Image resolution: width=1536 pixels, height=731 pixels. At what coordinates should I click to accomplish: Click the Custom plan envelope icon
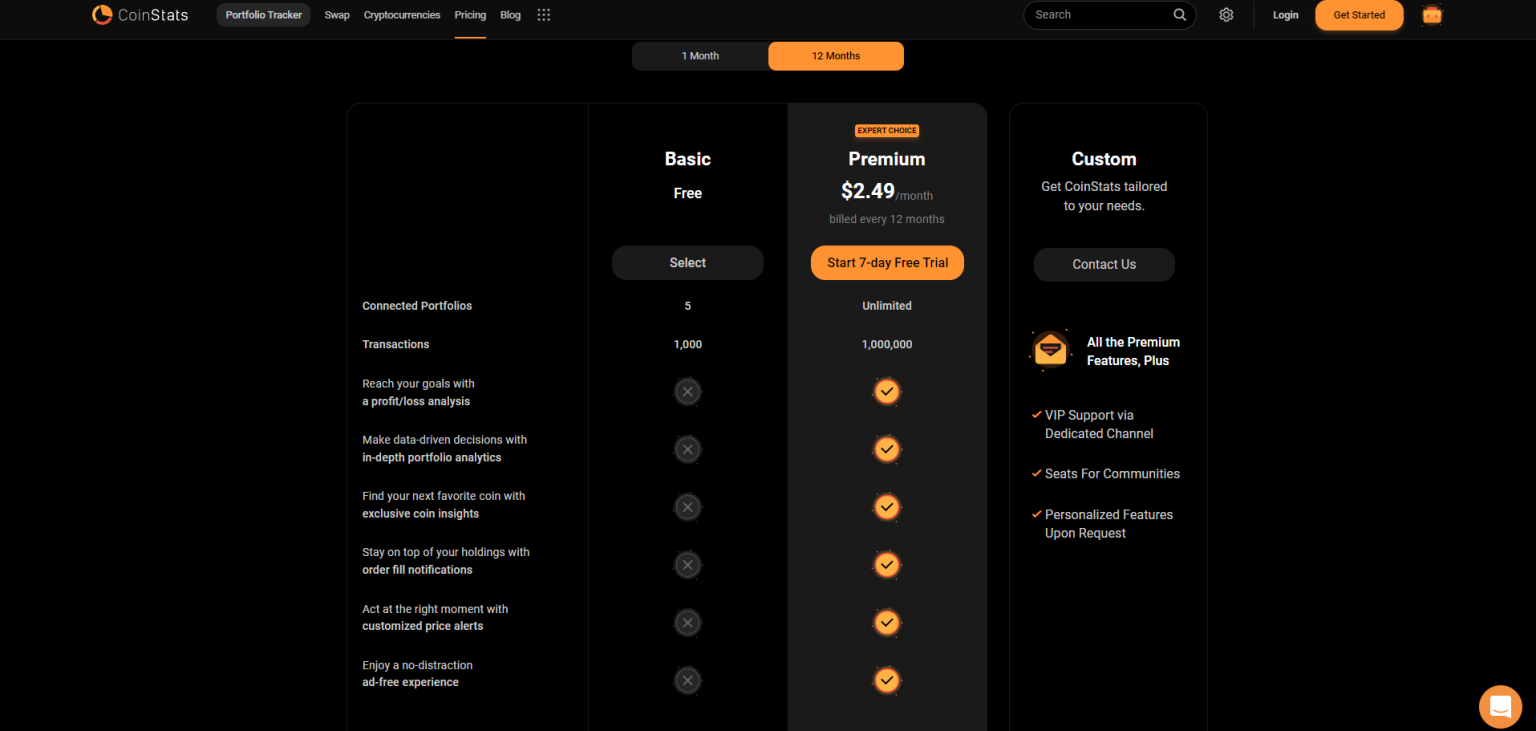pos(1050,350)
